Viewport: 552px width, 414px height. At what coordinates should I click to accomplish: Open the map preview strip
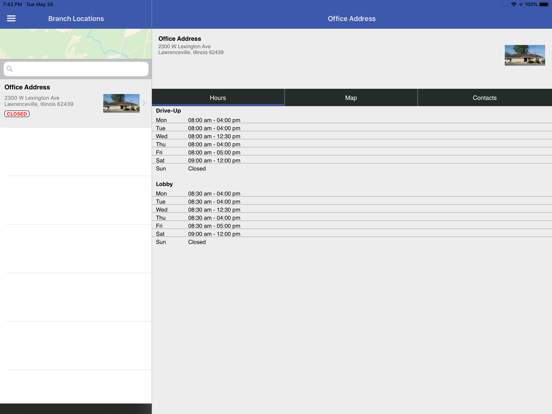76,44
